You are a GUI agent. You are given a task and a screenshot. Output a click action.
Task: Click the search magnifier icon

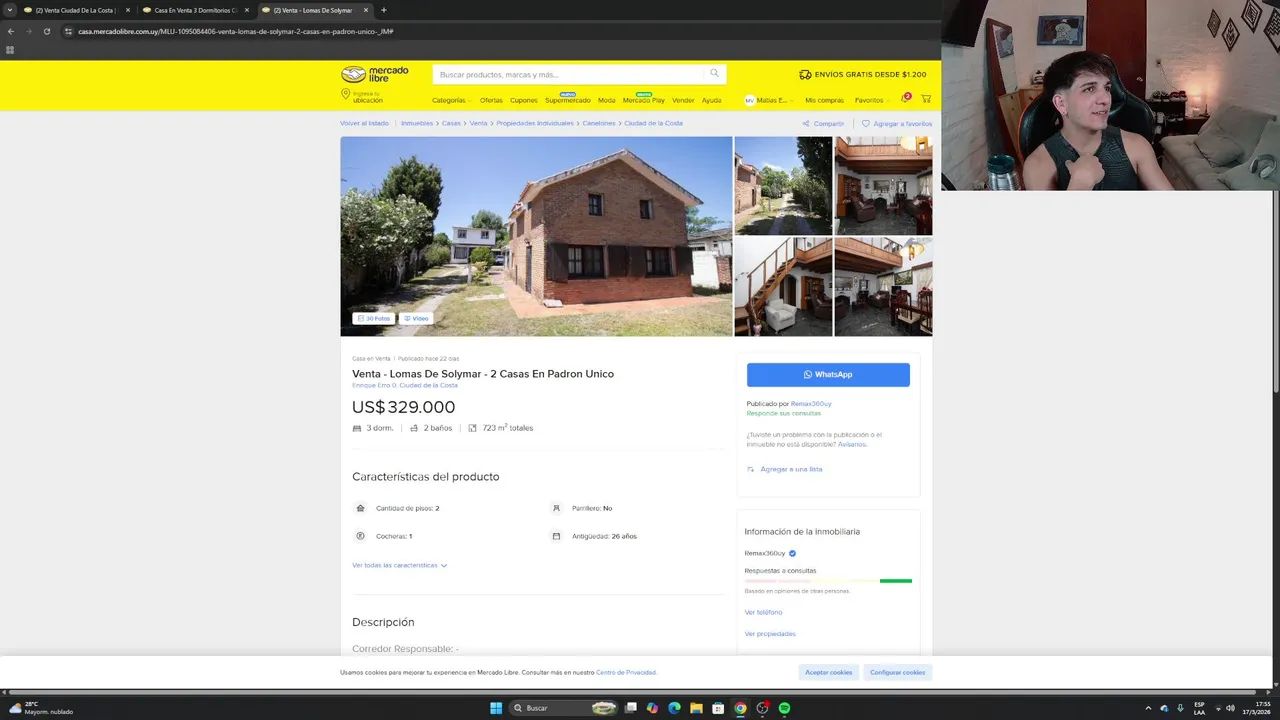tap(714, 73)
